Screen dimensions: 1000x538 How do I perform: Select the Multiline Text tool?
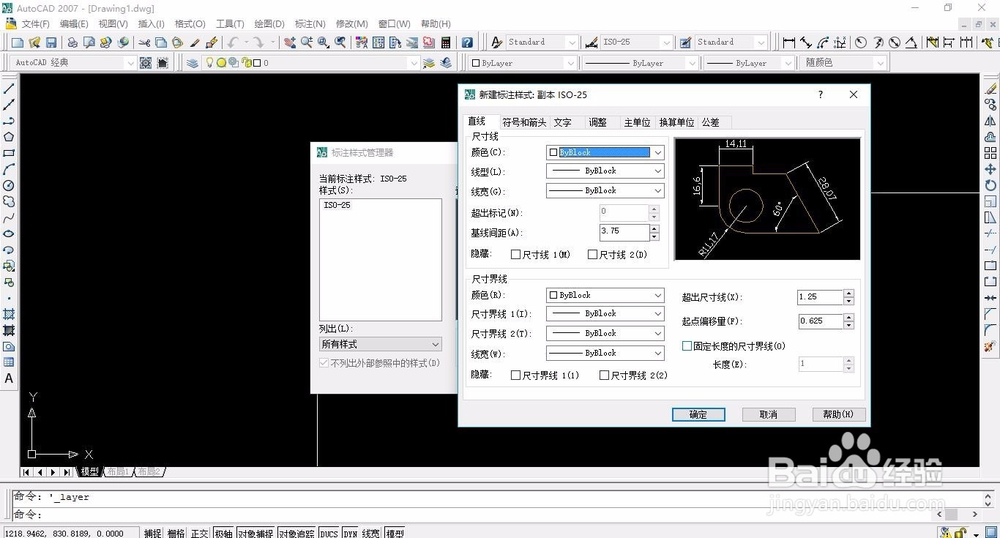coord(9,378)
